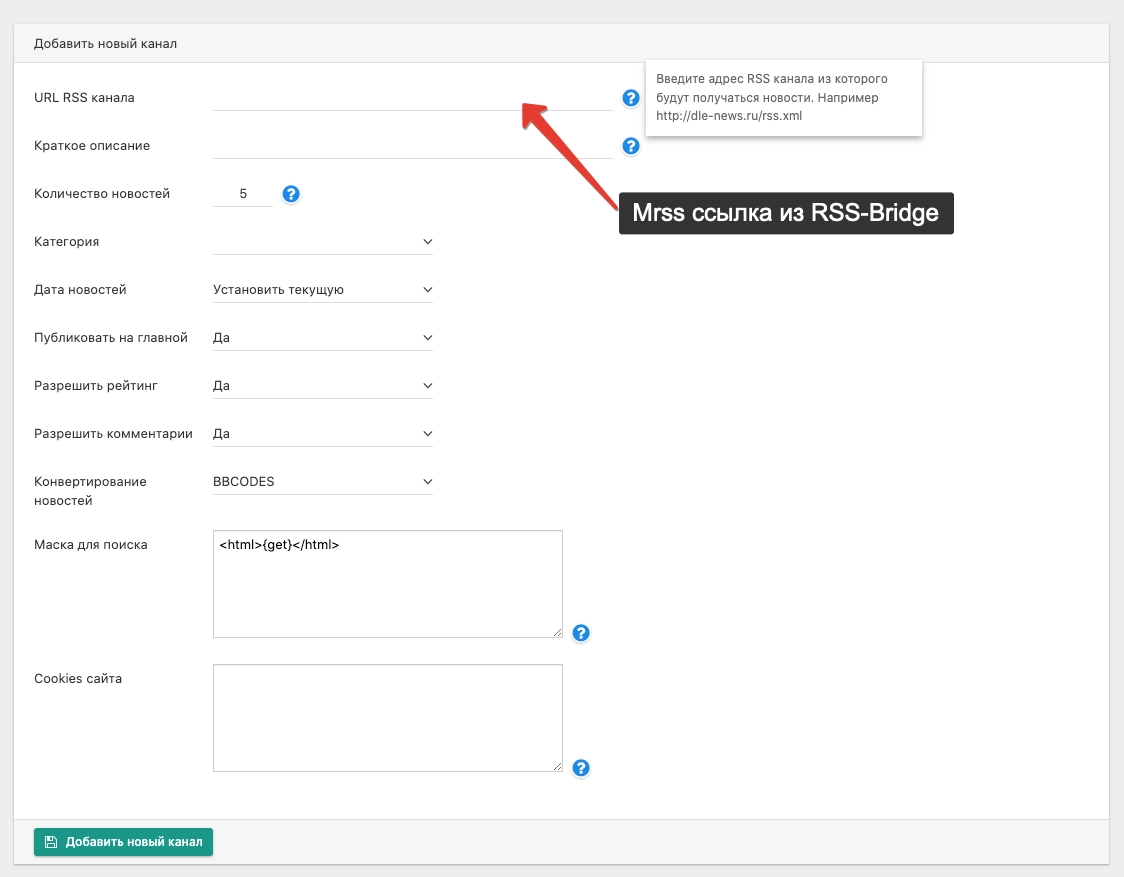Focus the Cookies сайта textarea
This screenshot has height=877, width=1124.
point(387,717)
